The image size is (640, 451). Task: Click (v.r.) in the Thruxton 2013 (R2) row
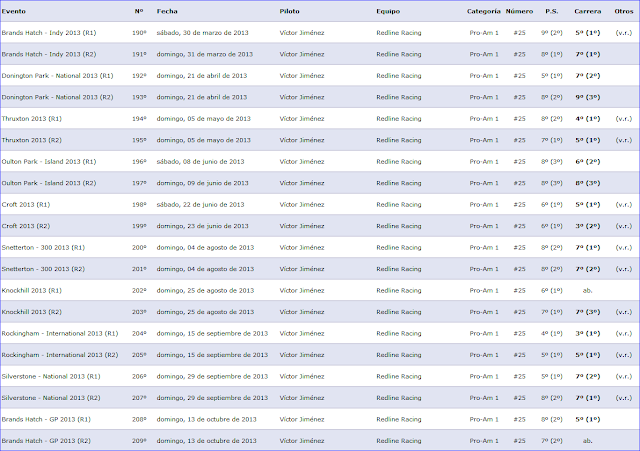pyautogui.click(x=624, y=140)
